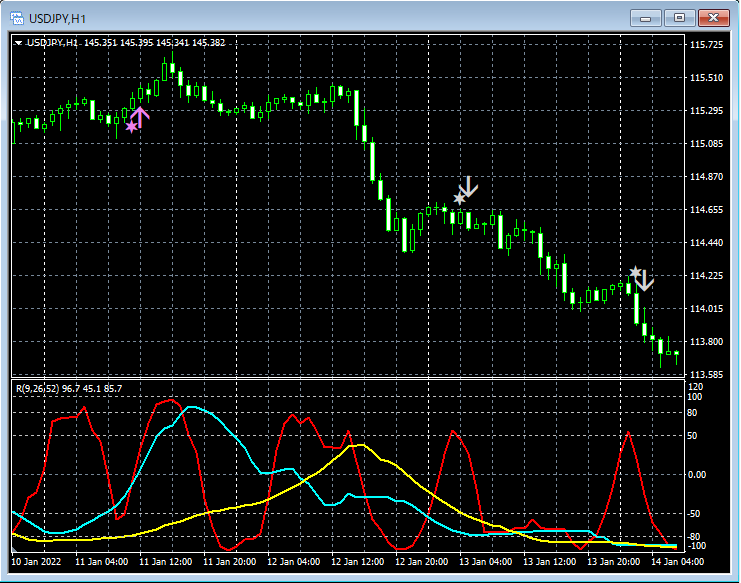Close the USDJPY,H1 chart window
741x583 pixels.
714,18
